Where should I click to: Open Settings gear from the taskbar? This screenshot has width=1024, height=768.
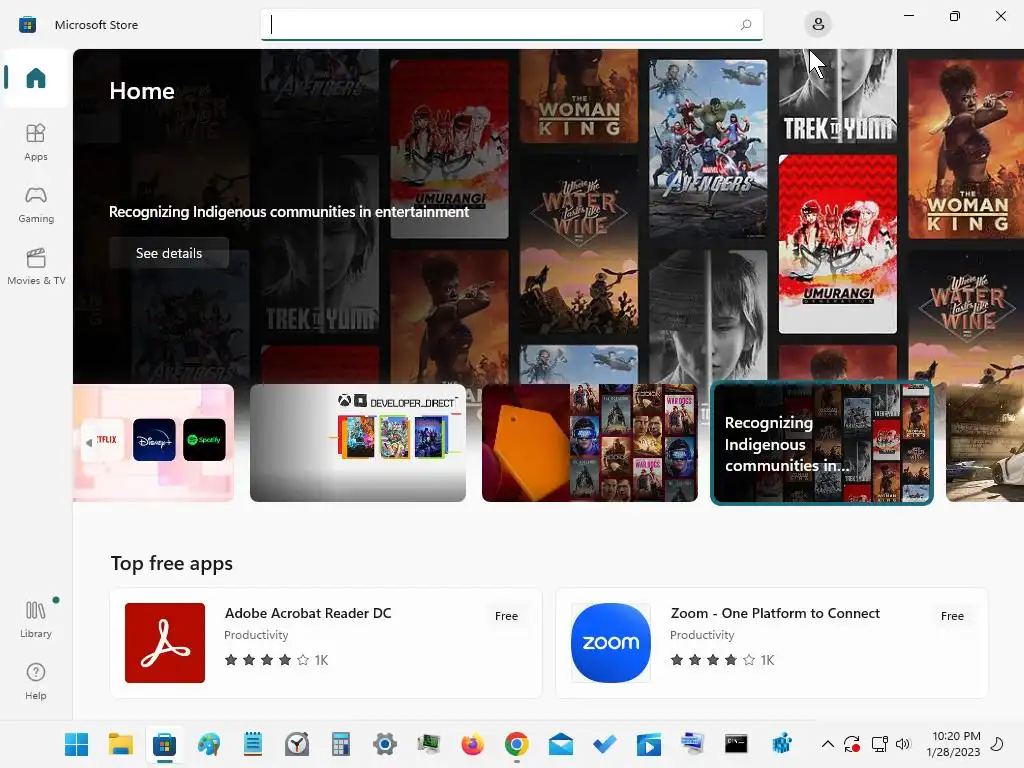pyautogui.click(x=385, y=744)
